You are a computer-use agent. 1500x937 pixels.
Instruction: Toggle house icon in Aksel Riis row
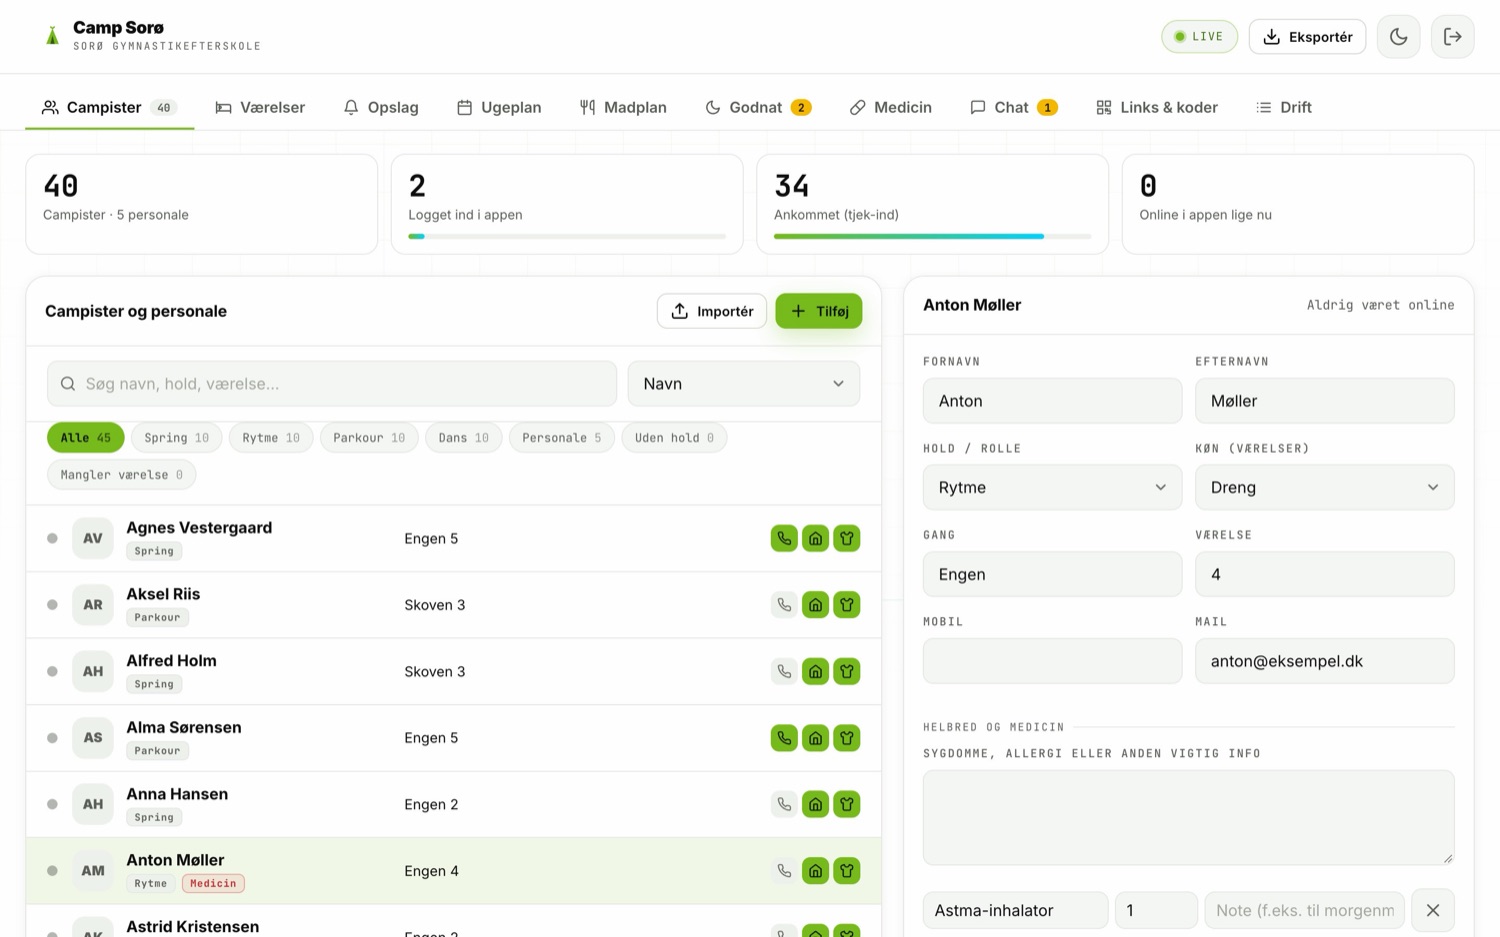(x=815, y=605)
